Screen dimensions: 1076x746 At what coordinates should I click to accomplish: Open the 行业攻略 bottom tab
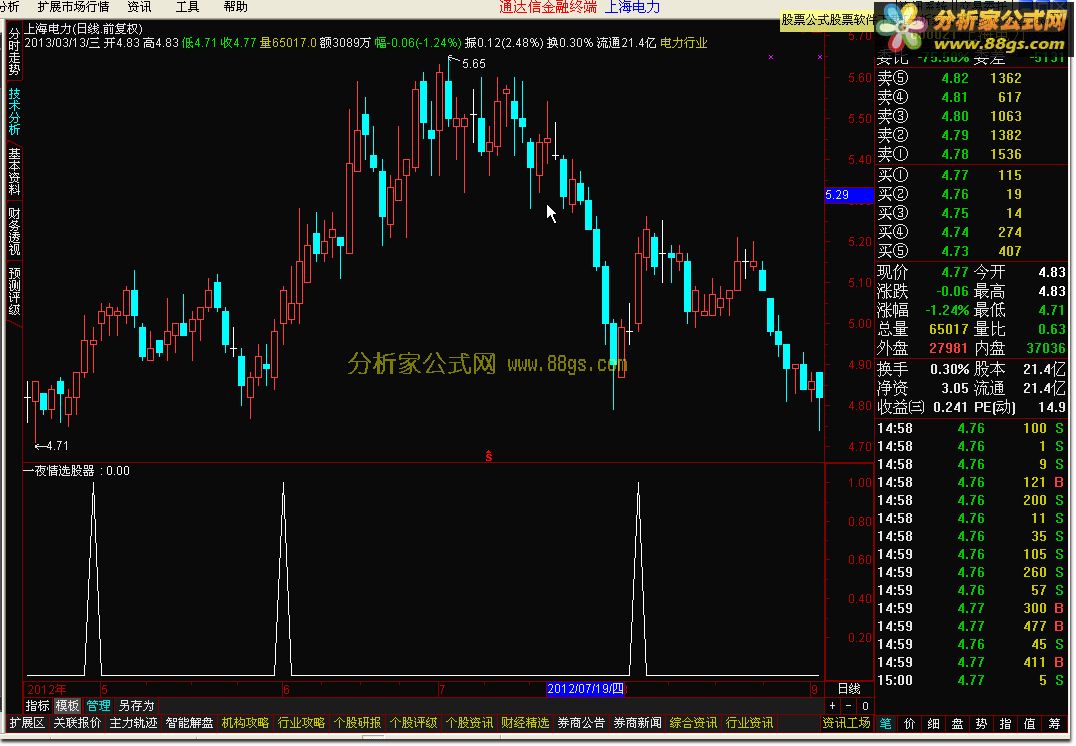coord(301,723)
